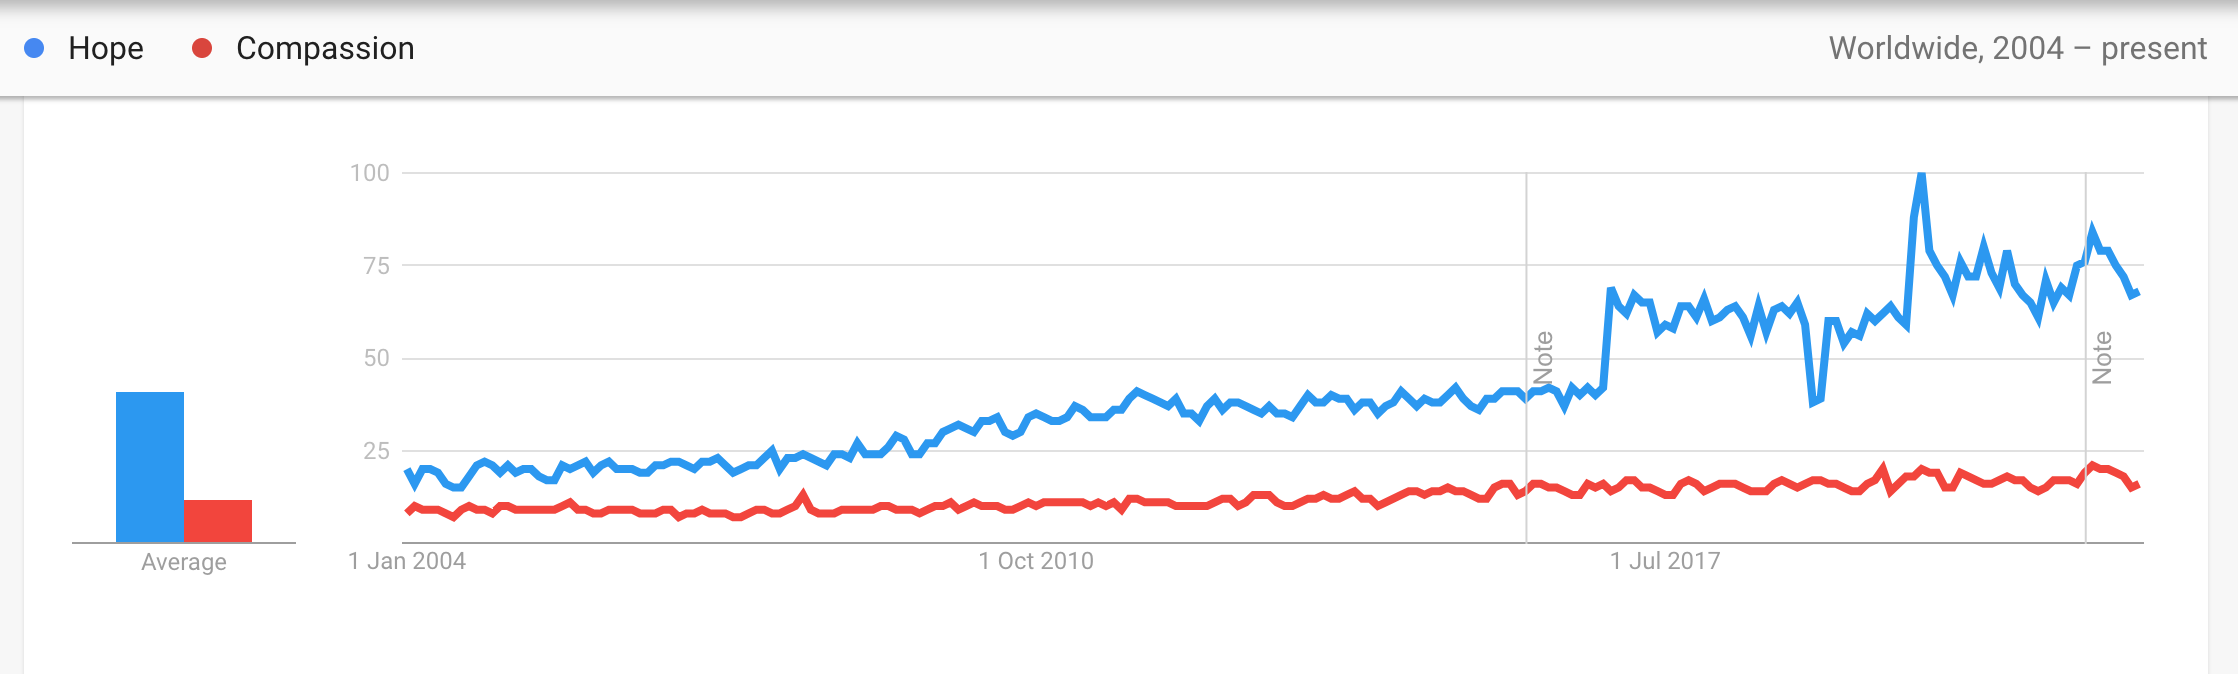Click the red Compassion average bar

click(x=218, y=521)
